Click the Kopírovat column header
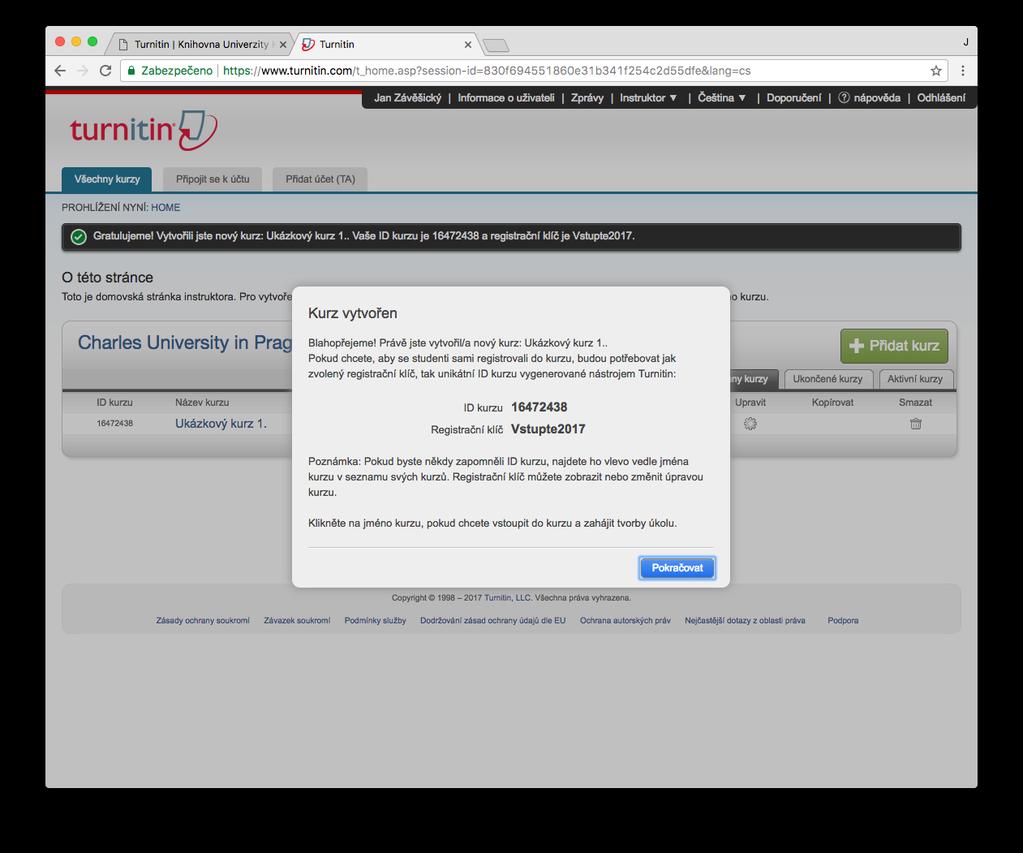This screenshot has width=1023, height=853. (832, 403)
